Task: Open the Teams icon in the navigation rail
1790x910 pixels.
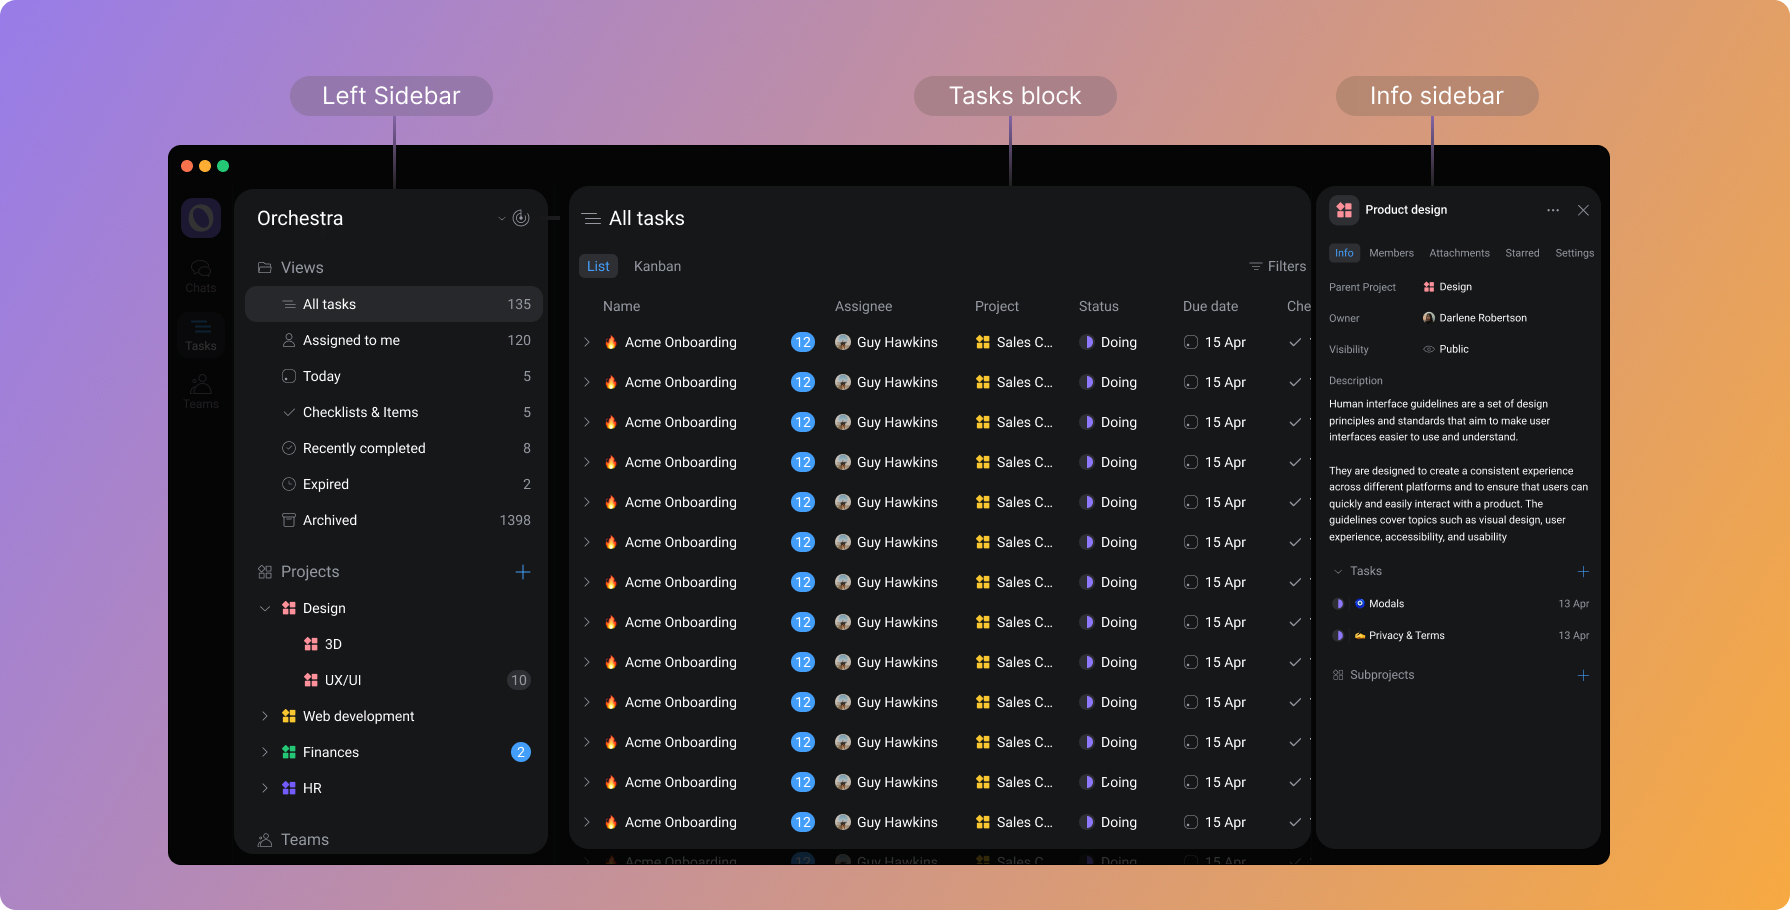Action: coord(201,390)
